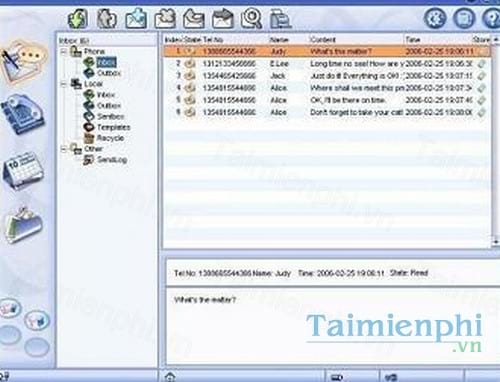This screenshot has height=382, width=500.
Task: Click the print/export toolbar icon
Action: (x=280, y=19)
